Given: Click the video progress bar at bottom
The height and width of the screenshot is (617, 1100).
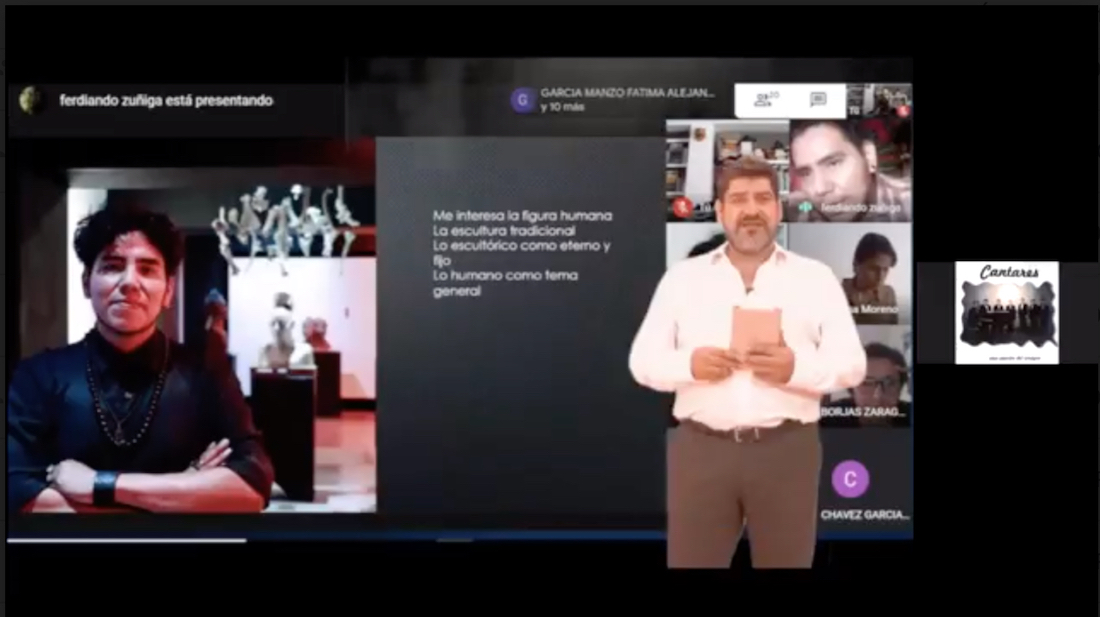Looking at the screenshot, I should coord(460,540).
